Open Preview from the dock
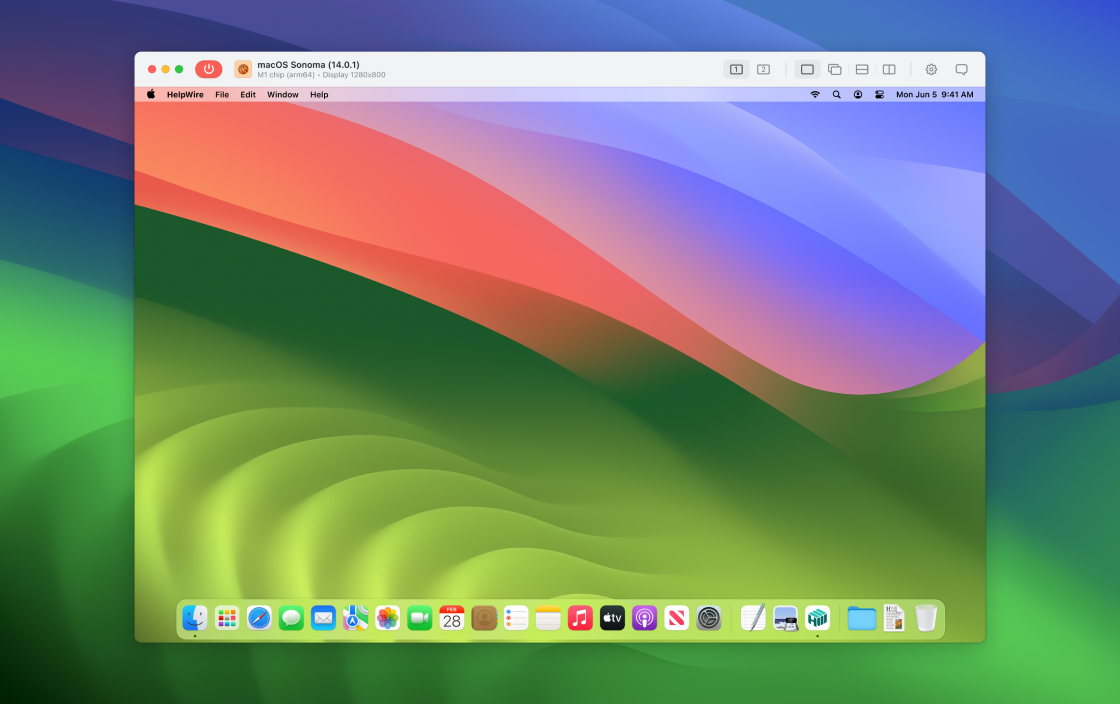 785,618
